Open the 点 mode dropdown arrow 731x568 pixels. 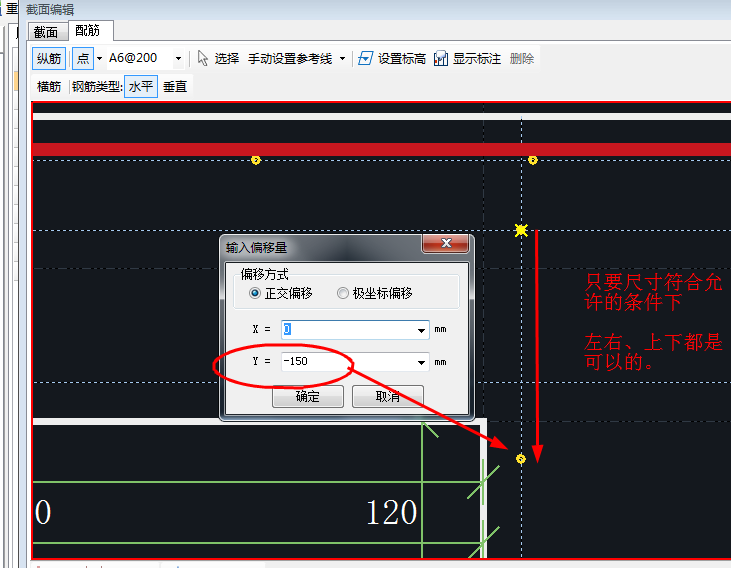tap(99, 59)
